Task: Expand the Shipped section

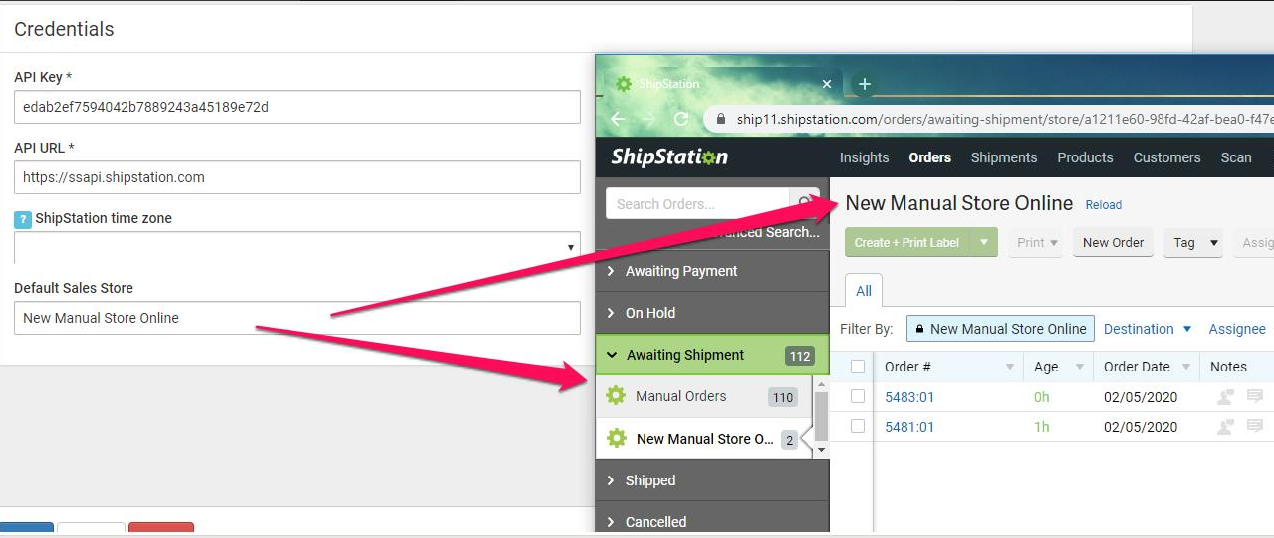Action: pyautogui.click(x=712, y=480)
